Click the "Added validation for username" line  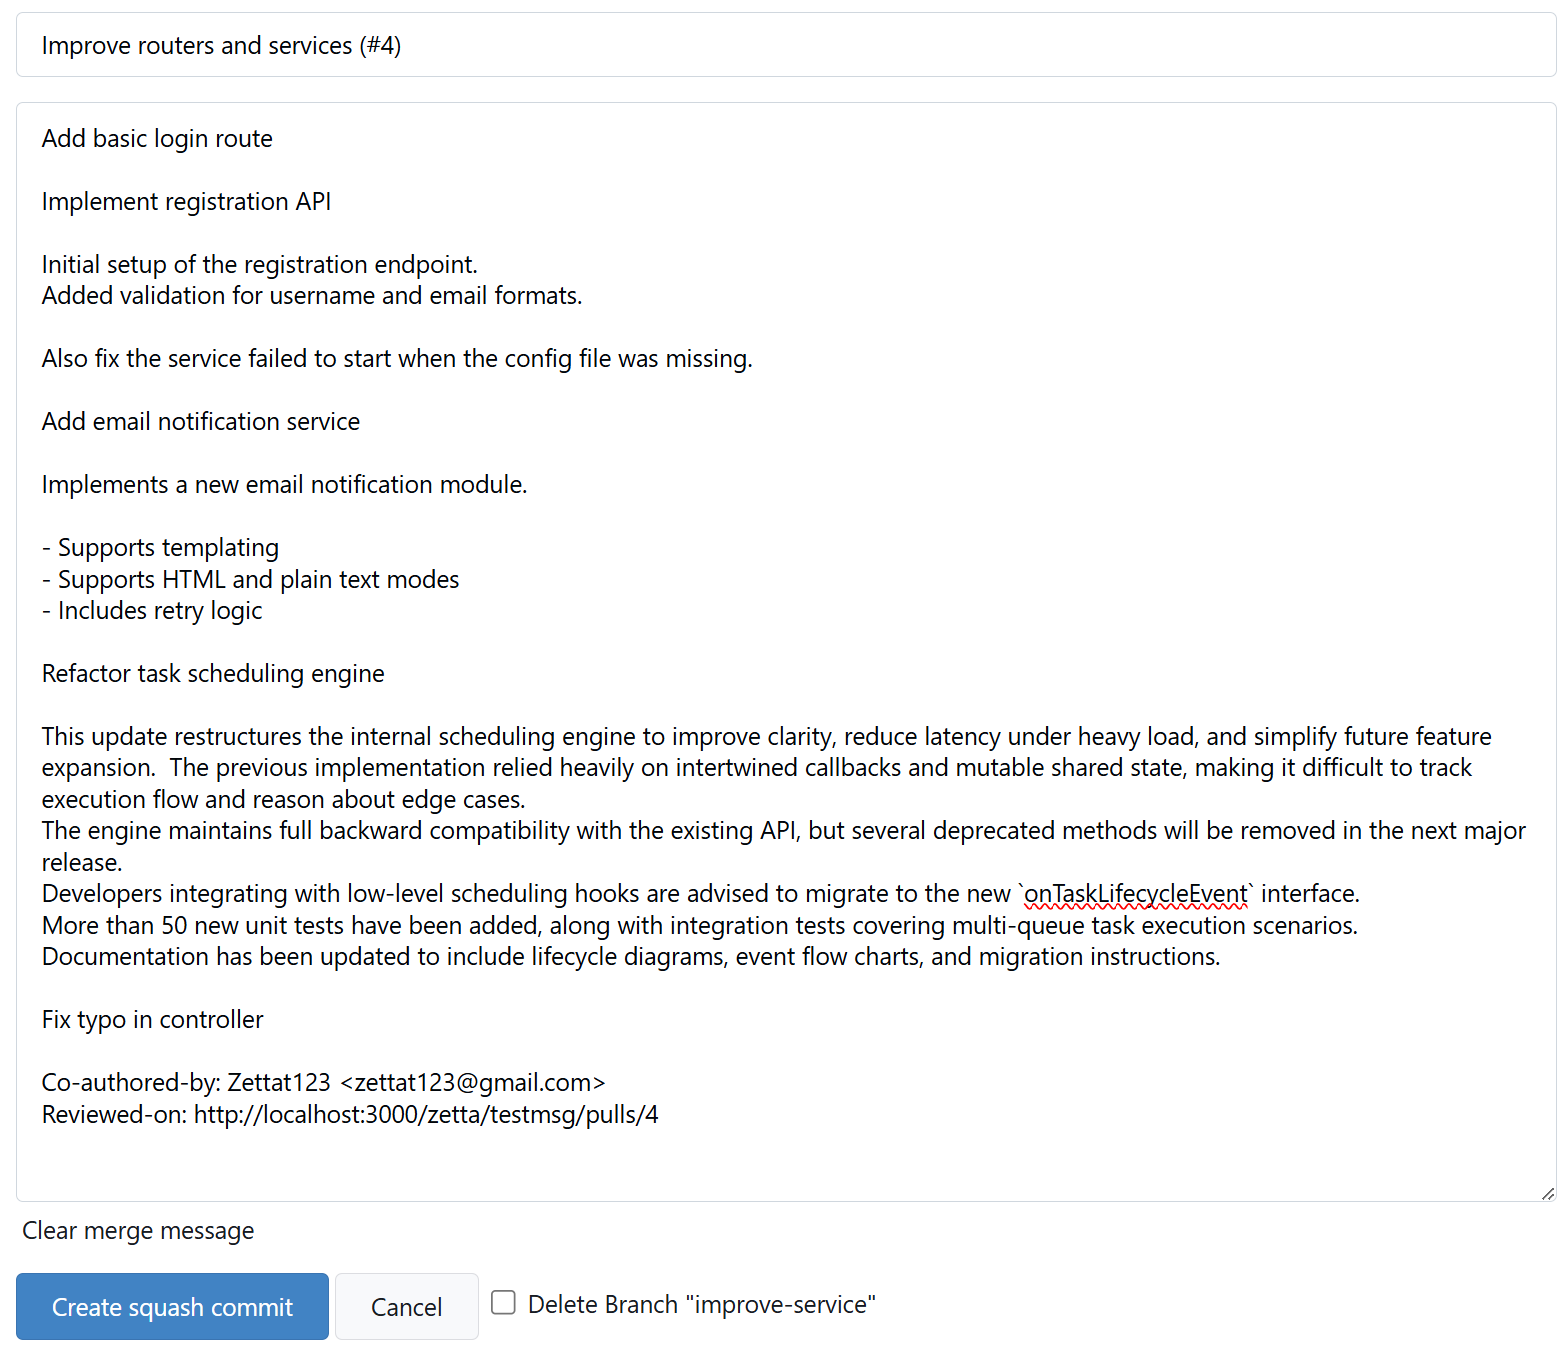pos(312,296)
